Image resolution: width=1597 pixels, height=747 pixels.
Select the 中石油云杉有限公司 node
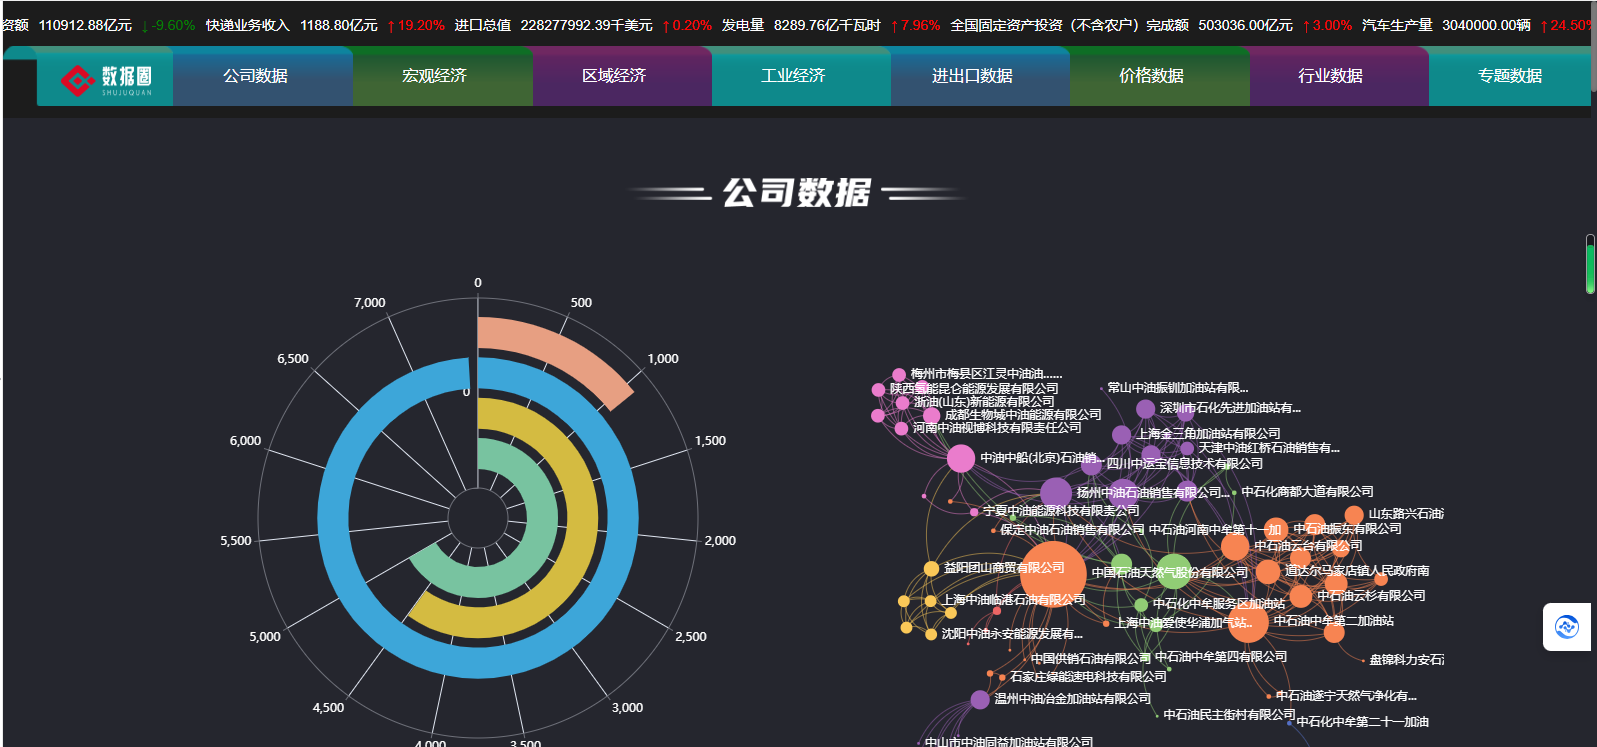[x=1301, y=596]
